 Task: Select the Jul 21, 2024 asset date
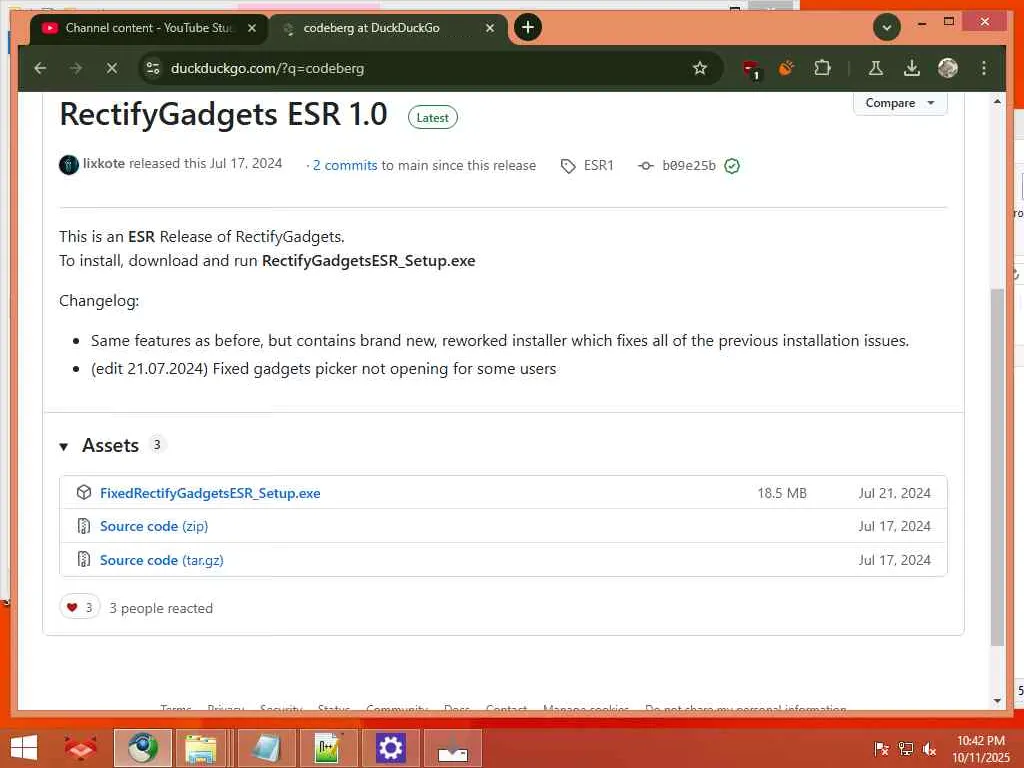895,493
